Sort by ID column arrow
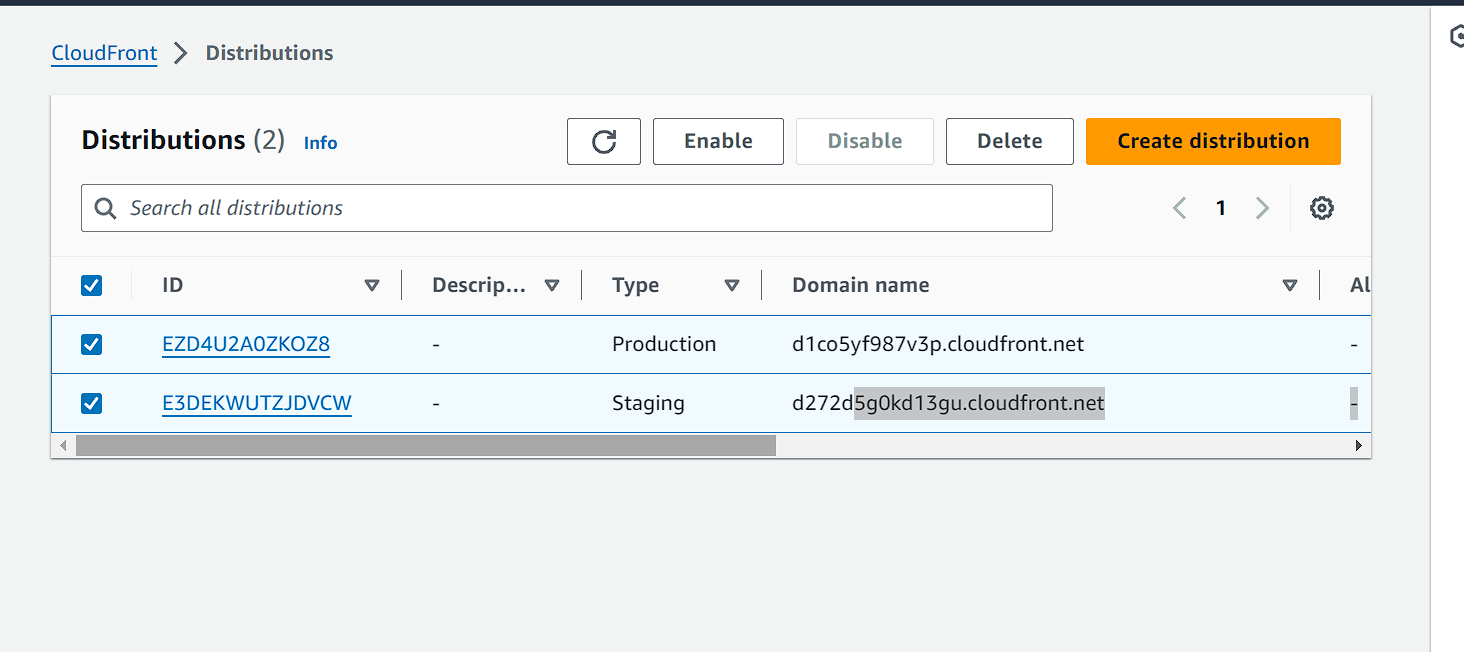Screen dimensions: 1464x652 tap(372, 286)
